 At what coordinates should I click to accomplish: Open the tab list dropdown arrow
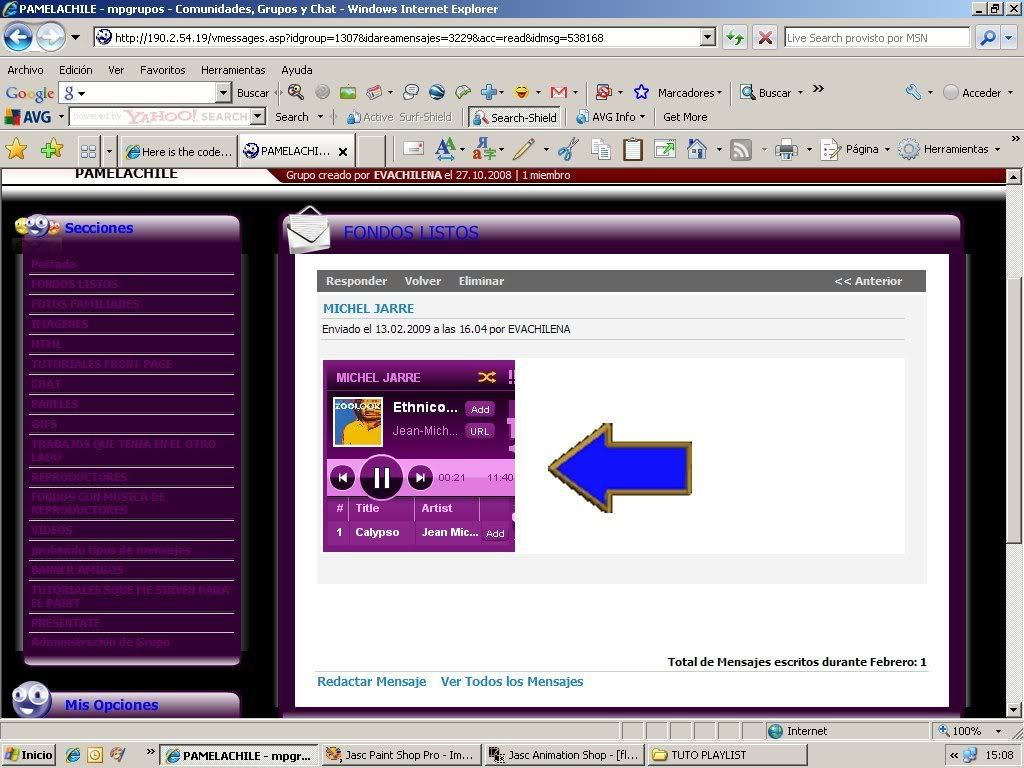[x=109, y=152]
